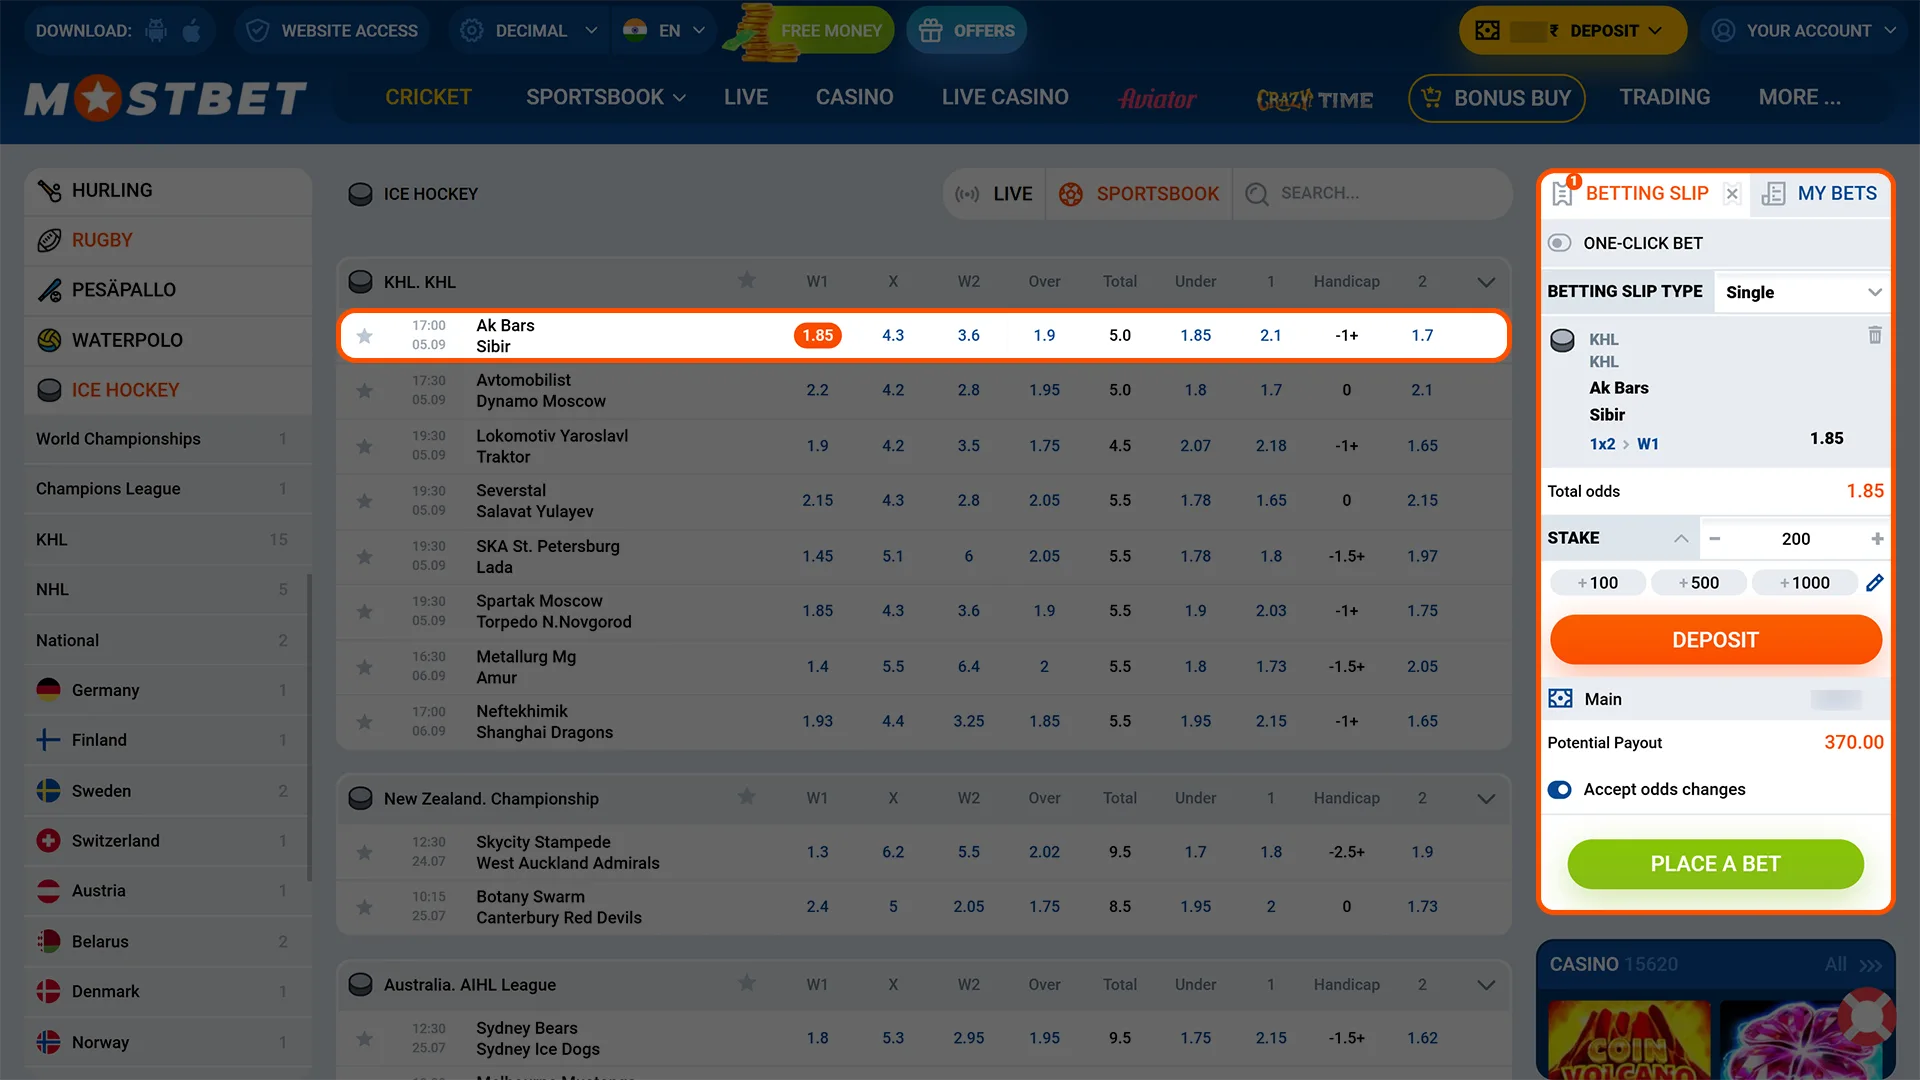Open the Your Account dropdown
The image size is (1920, 1080).
click(1803, 30)
